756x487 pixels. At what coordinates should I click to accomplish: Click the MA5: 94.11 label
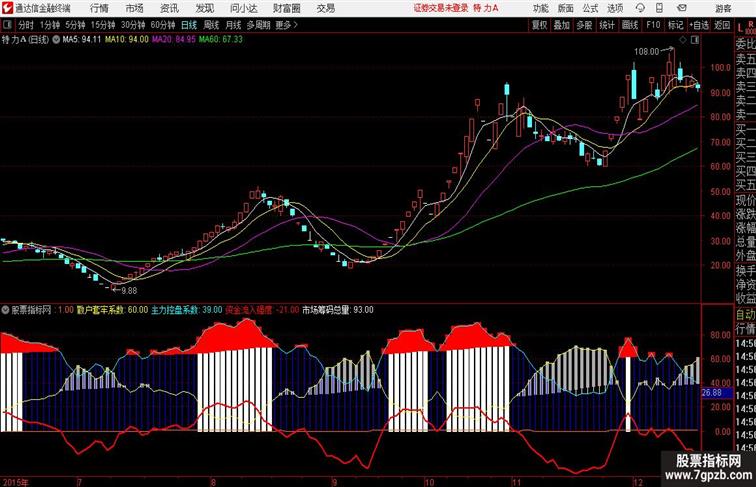coord(81,40)
